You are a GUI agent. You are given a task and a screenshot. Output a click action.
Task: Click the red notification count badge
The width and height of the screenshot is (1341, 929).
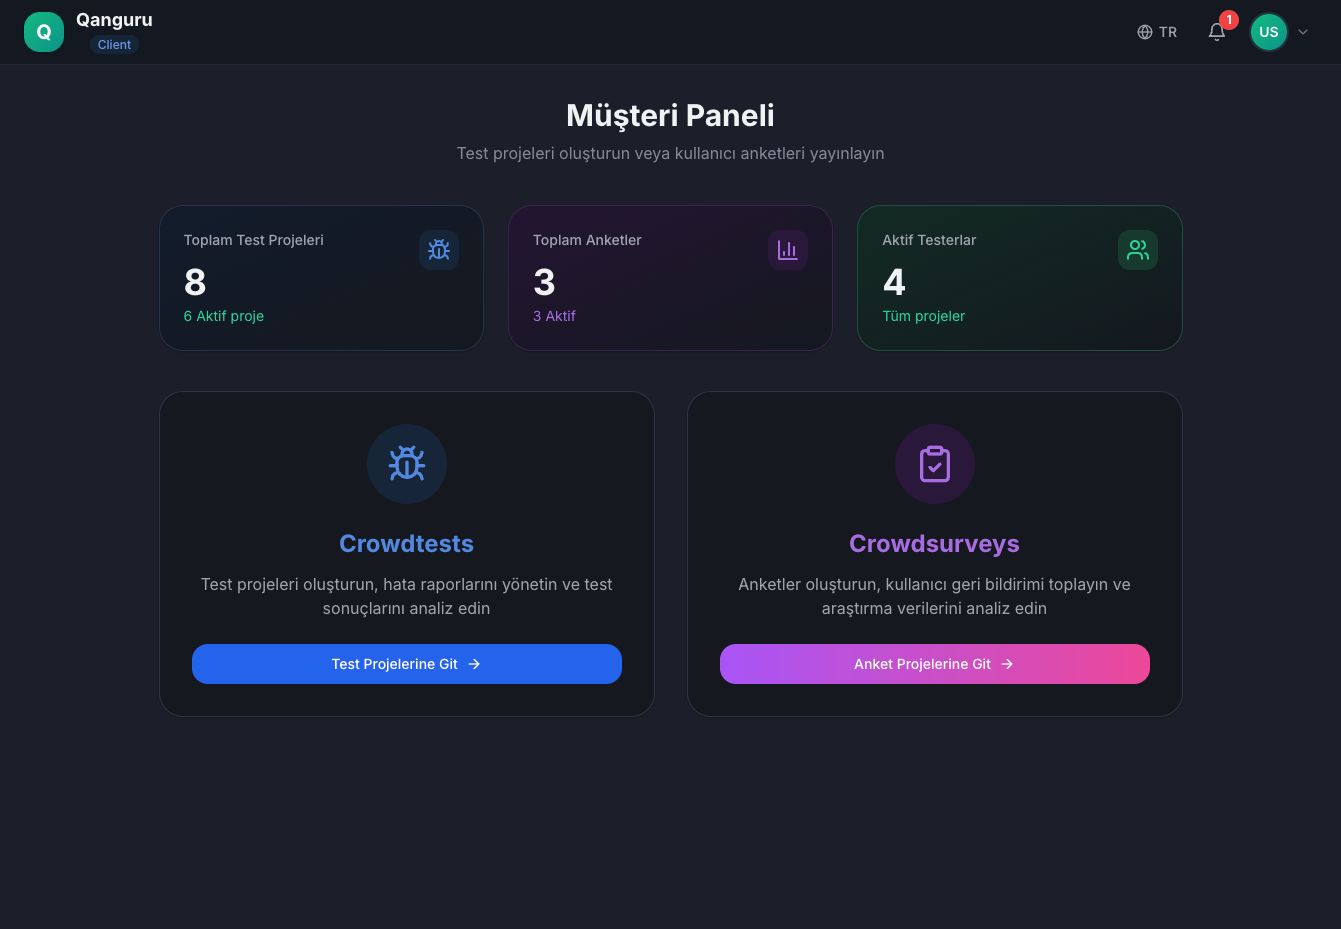click(1229, 19)
